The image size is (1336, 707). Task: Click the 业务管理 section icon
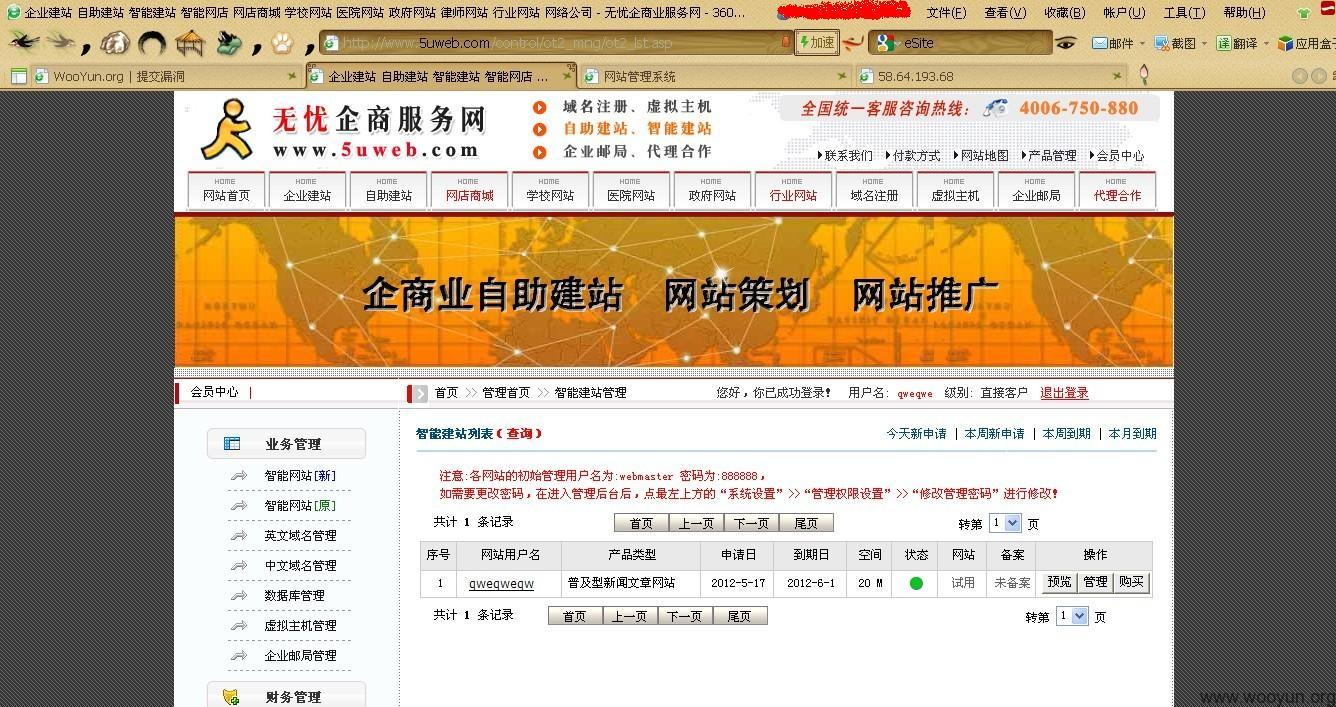(x=232, y=444)
